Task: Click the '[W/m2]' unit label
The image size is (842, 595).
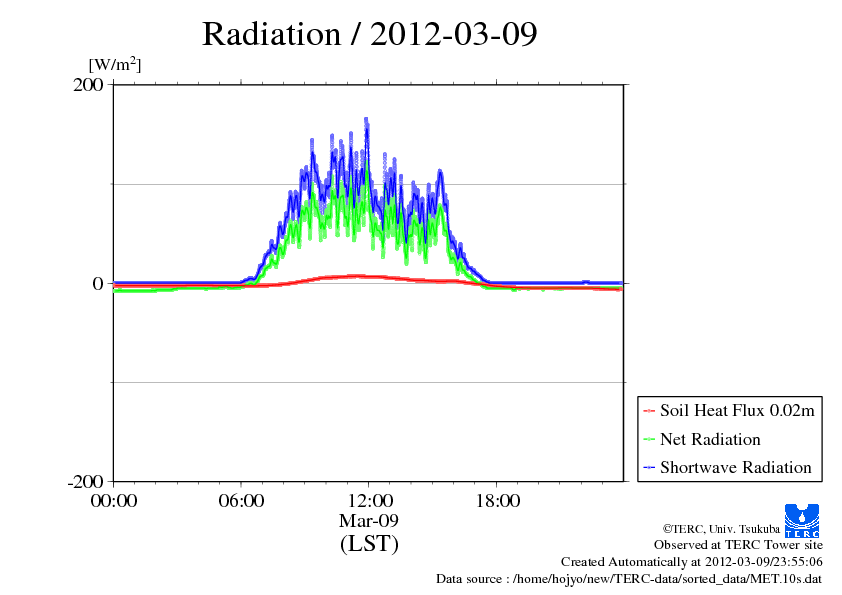Action: [x=115, y=64]
